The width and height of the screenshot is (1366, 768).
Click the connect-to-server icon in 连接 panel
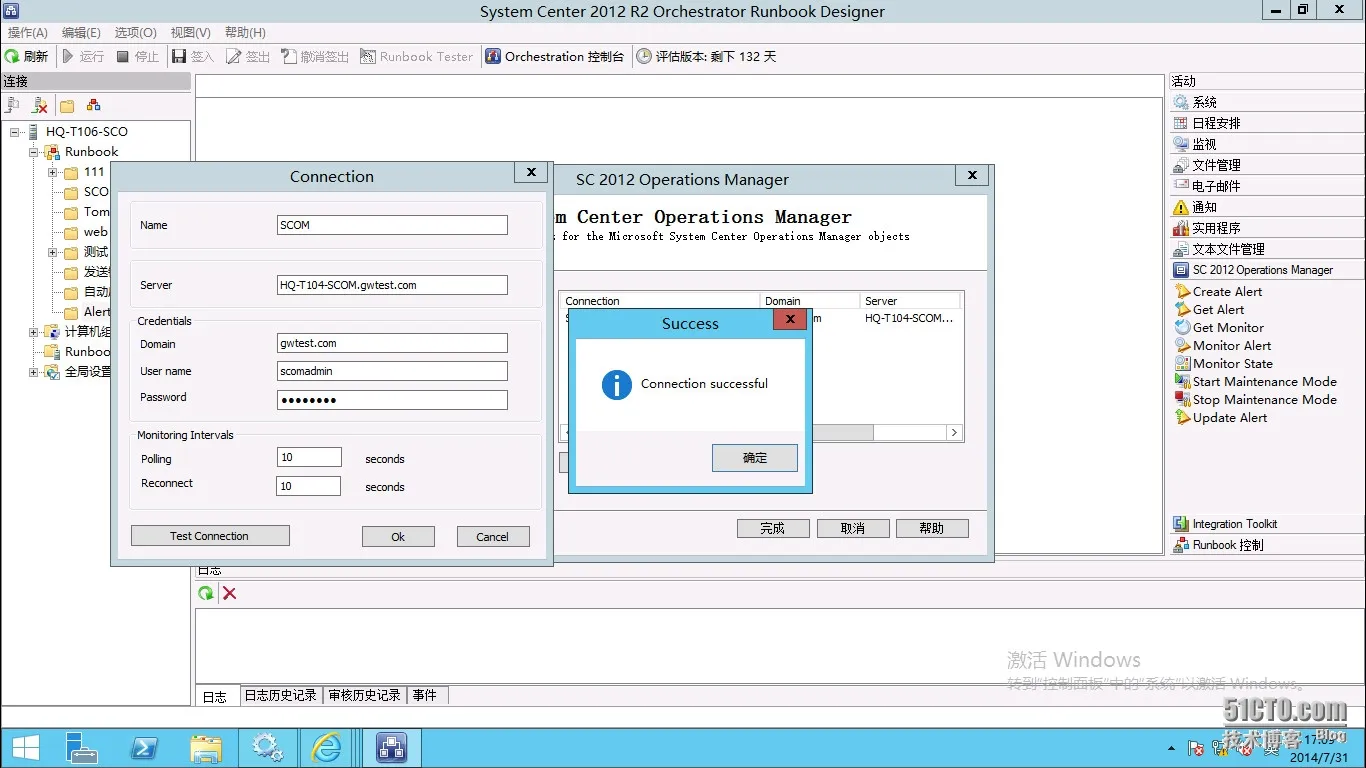14,105
